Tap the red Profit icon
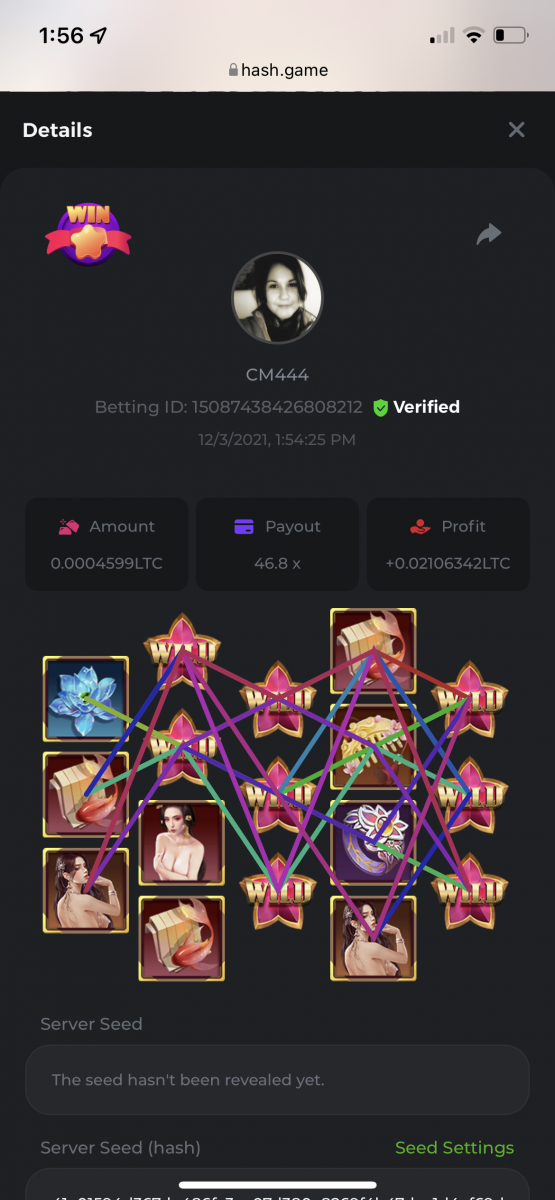Viewport: 555px width, 1200px height. [420, 526]
